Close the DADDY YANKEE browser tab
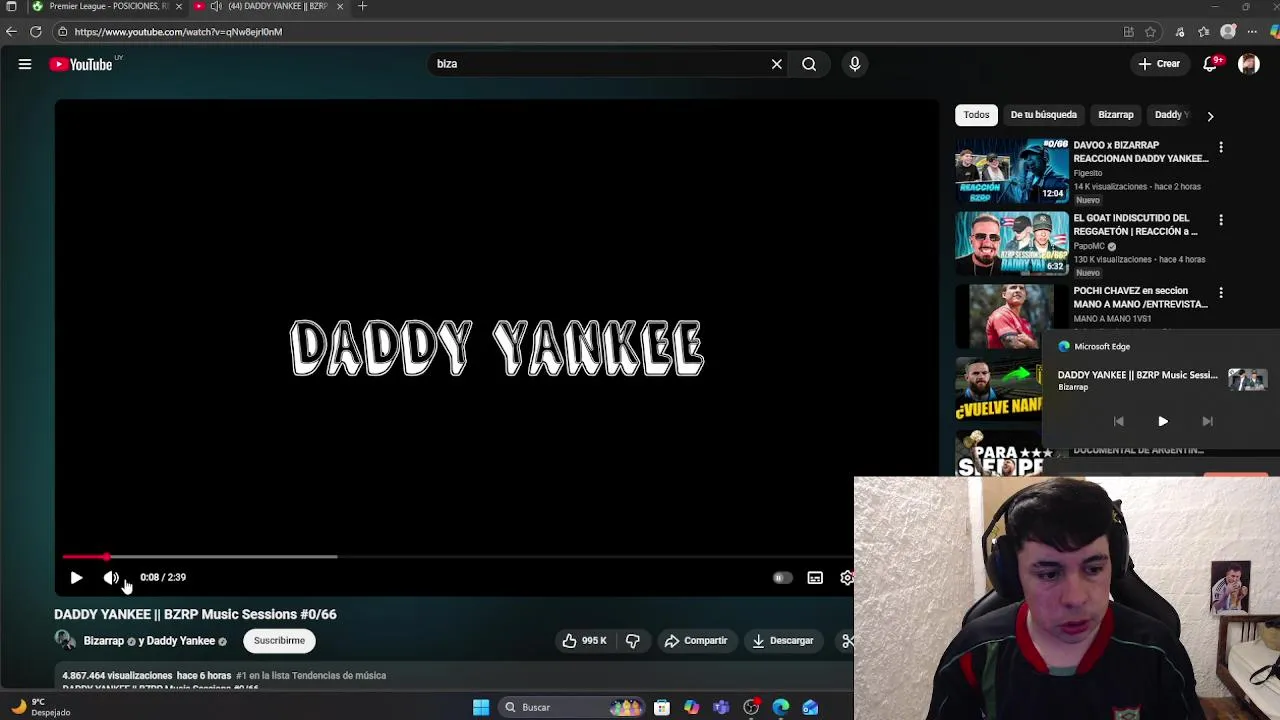The height and width of the screenshot is (720, 1280). tap(340, 6)
